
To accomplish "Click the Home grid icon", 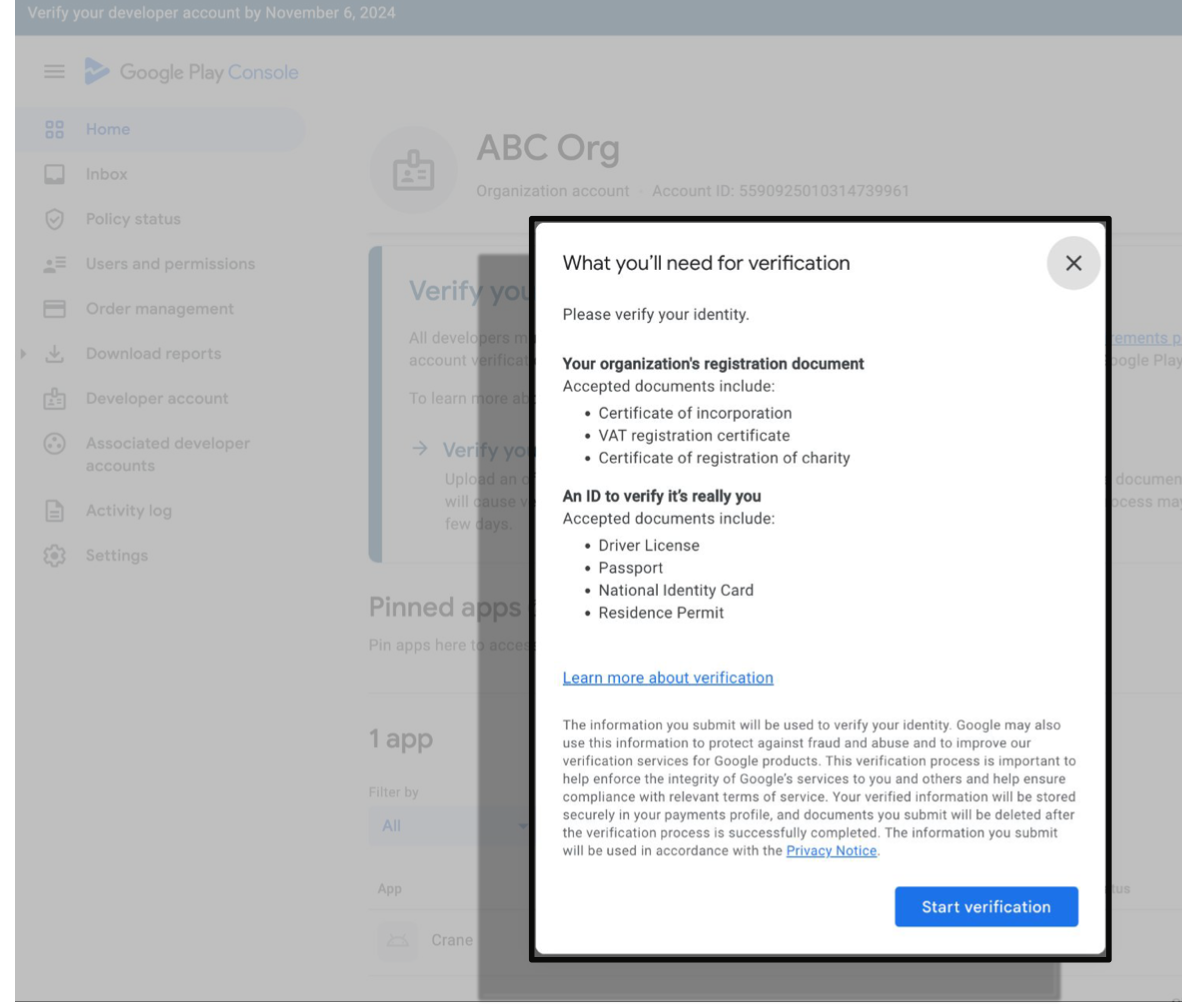I will click(54, 130).
